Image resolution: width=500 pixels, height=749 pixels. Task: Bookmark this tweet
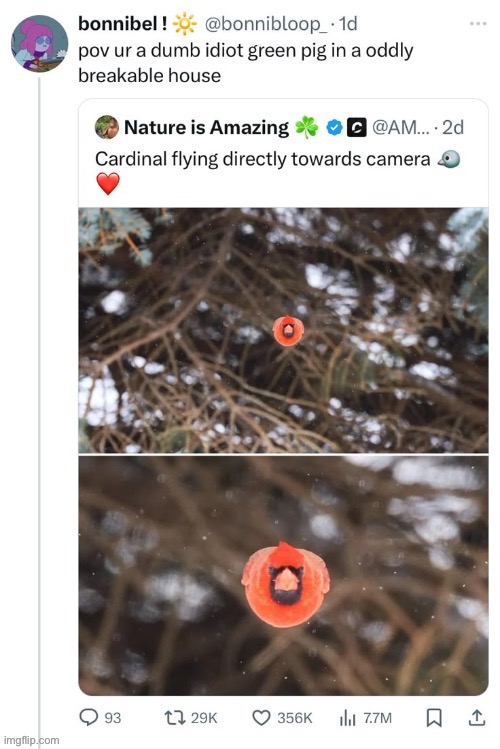coord(434,717)
